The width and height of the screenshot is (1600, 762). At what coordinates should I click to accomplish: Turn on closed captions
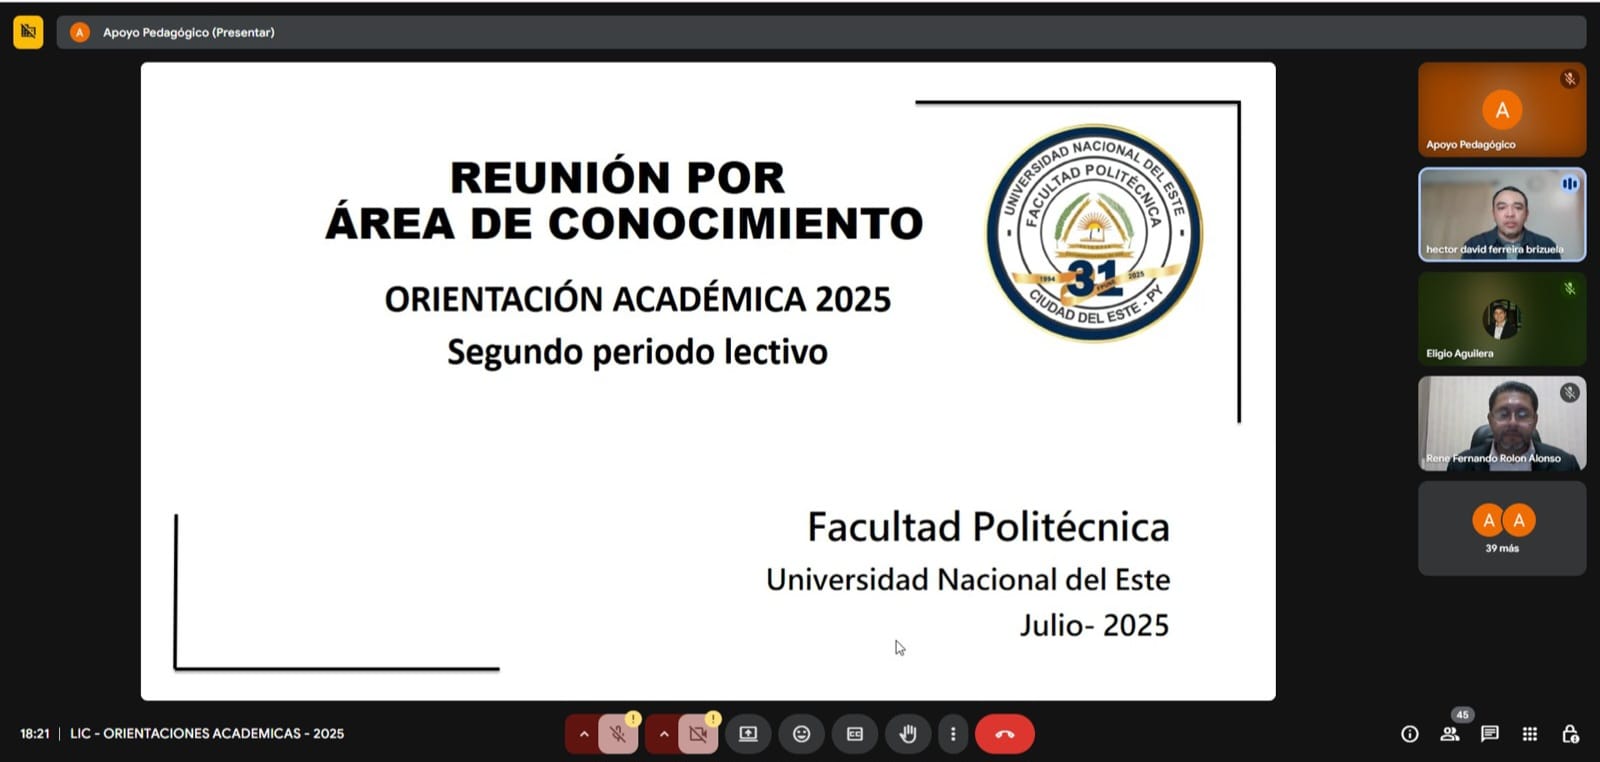coord(855,734)
